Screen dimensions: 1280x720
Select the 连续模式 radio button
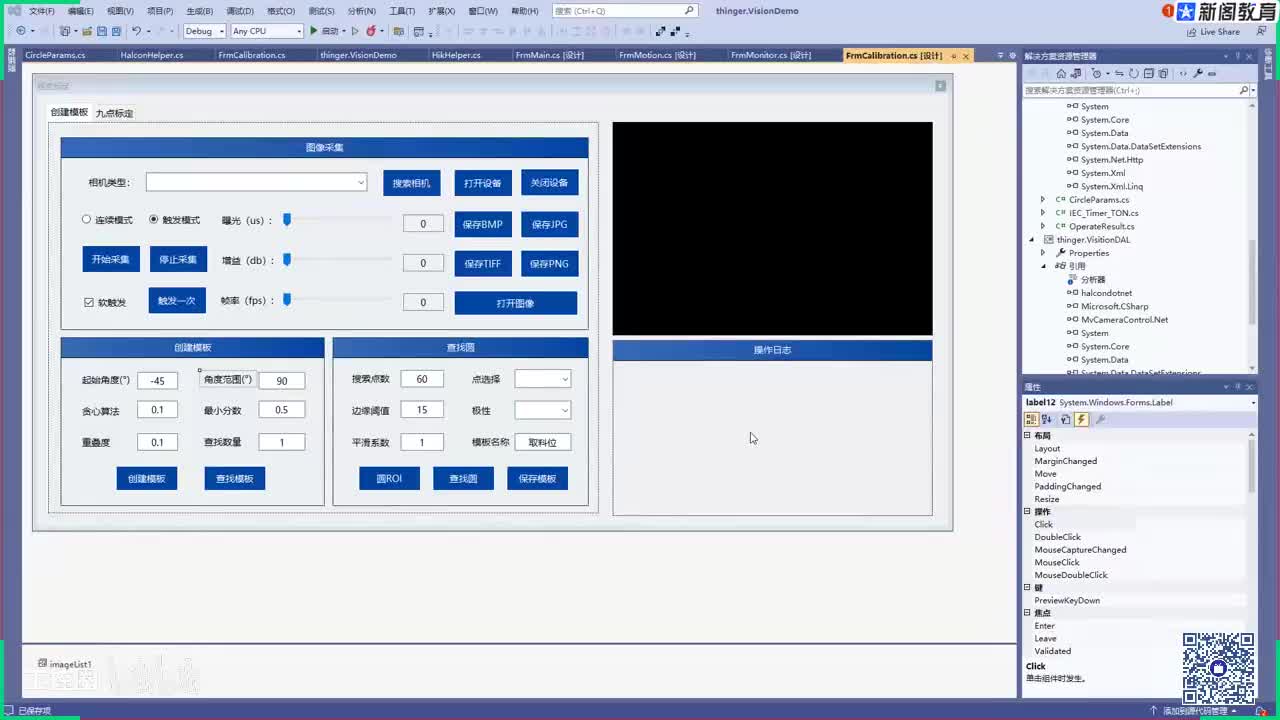click(86, 219)
